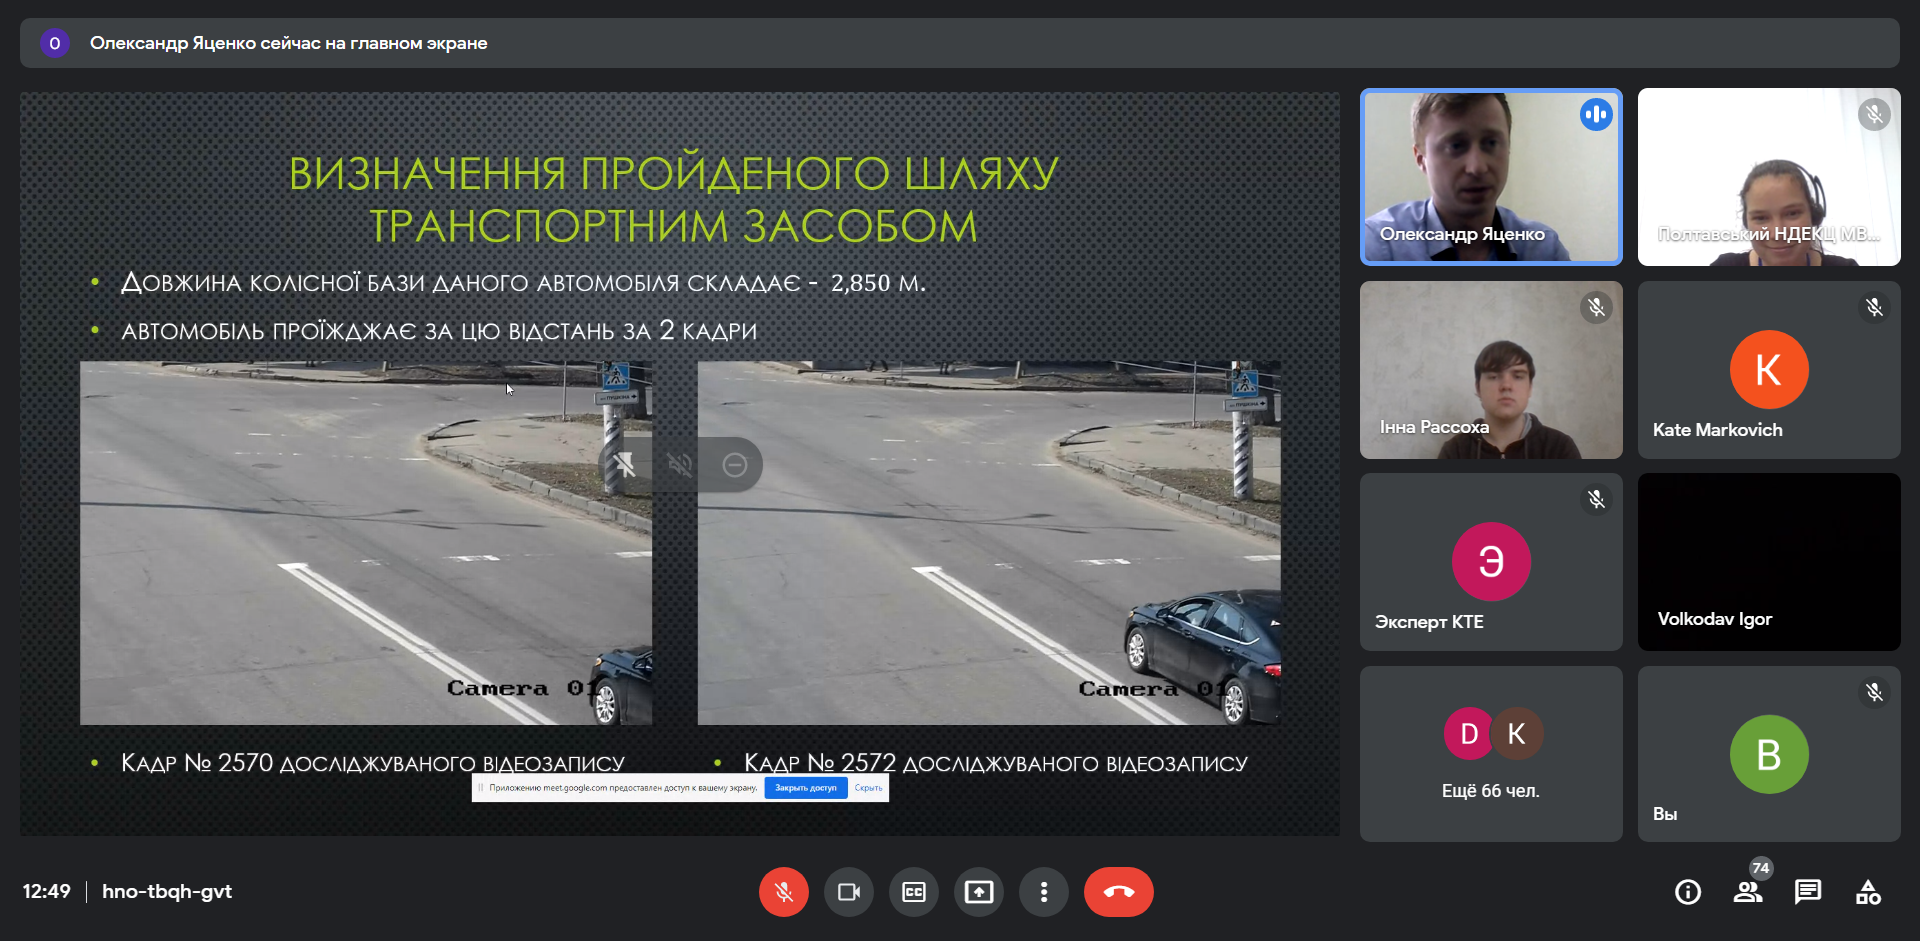Select the Kate Markovich participant tile

pos(1768,370)
